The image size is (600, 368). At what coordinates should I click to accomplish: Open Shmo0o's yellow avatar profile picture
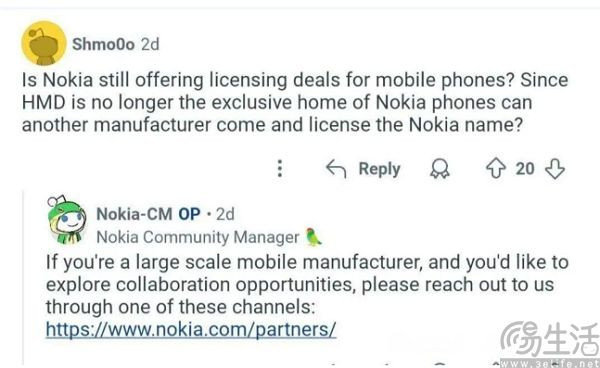point(44,43)
